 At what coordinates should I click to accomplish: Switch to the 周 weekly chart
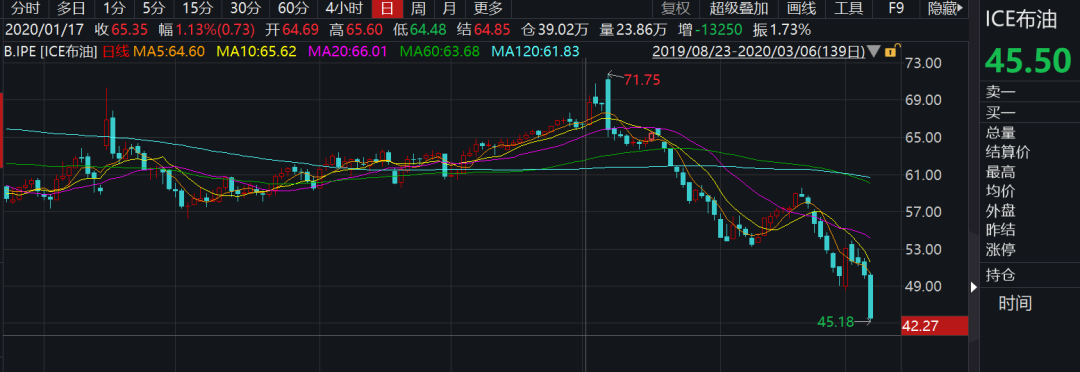tap(418, 8)
